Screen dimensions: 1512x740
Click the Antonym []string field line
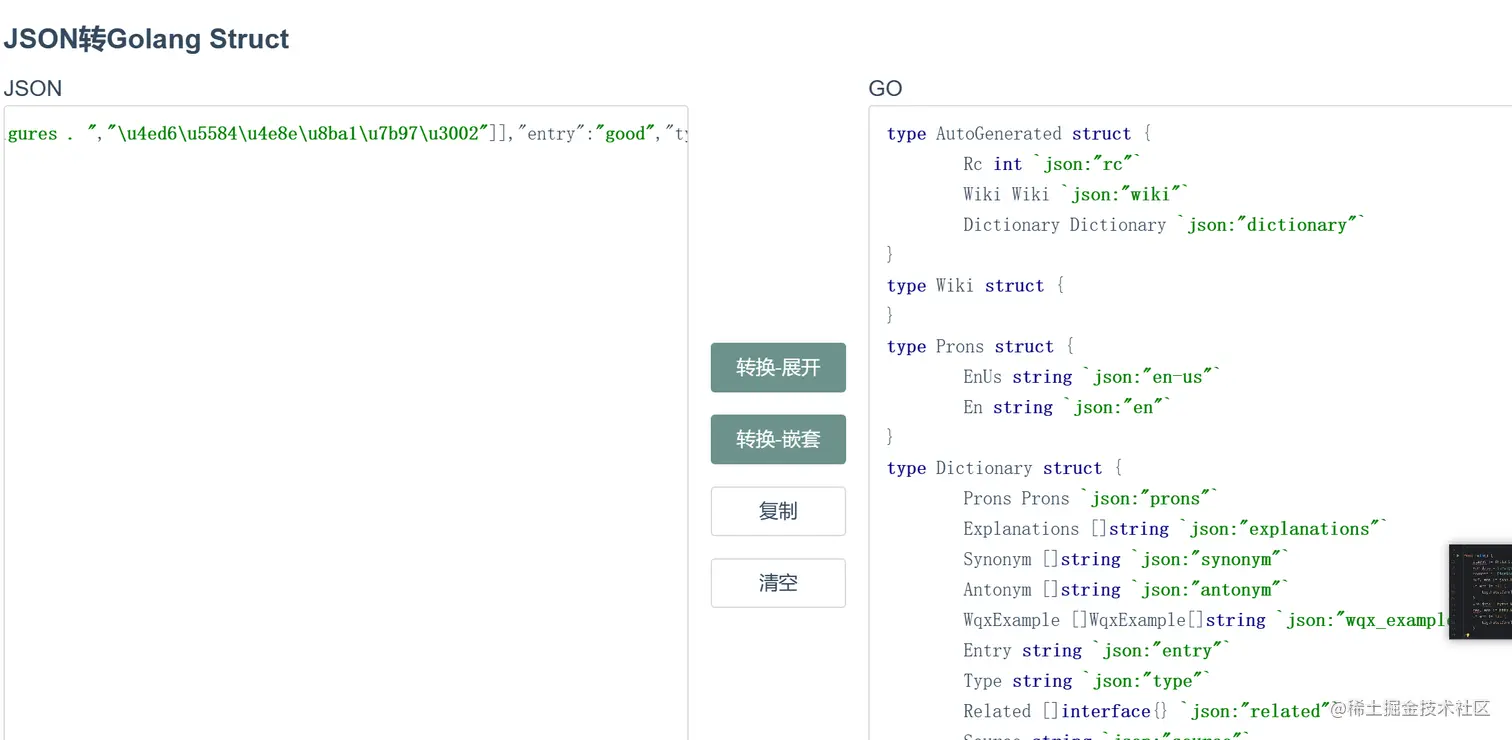point(1127,590)
